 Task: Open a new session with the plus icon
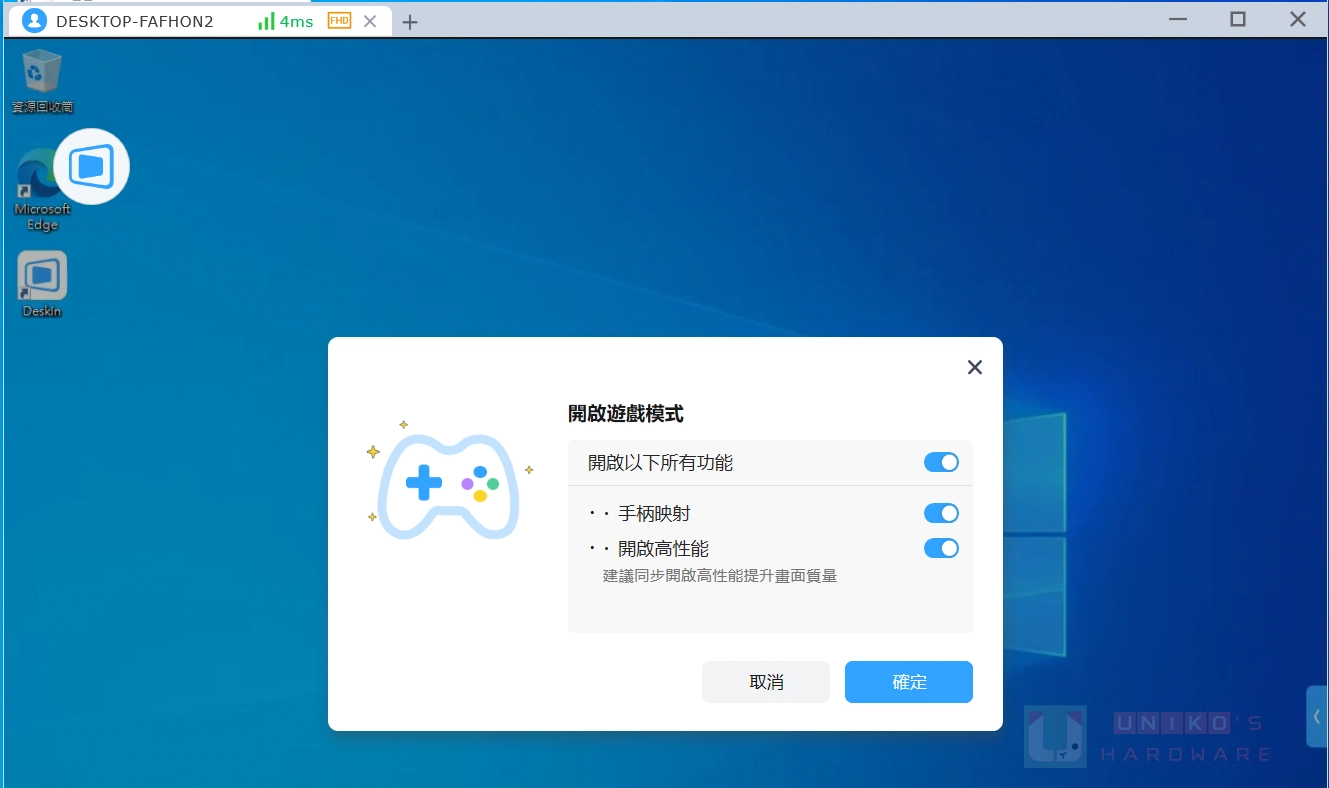(x=410, y=20)
